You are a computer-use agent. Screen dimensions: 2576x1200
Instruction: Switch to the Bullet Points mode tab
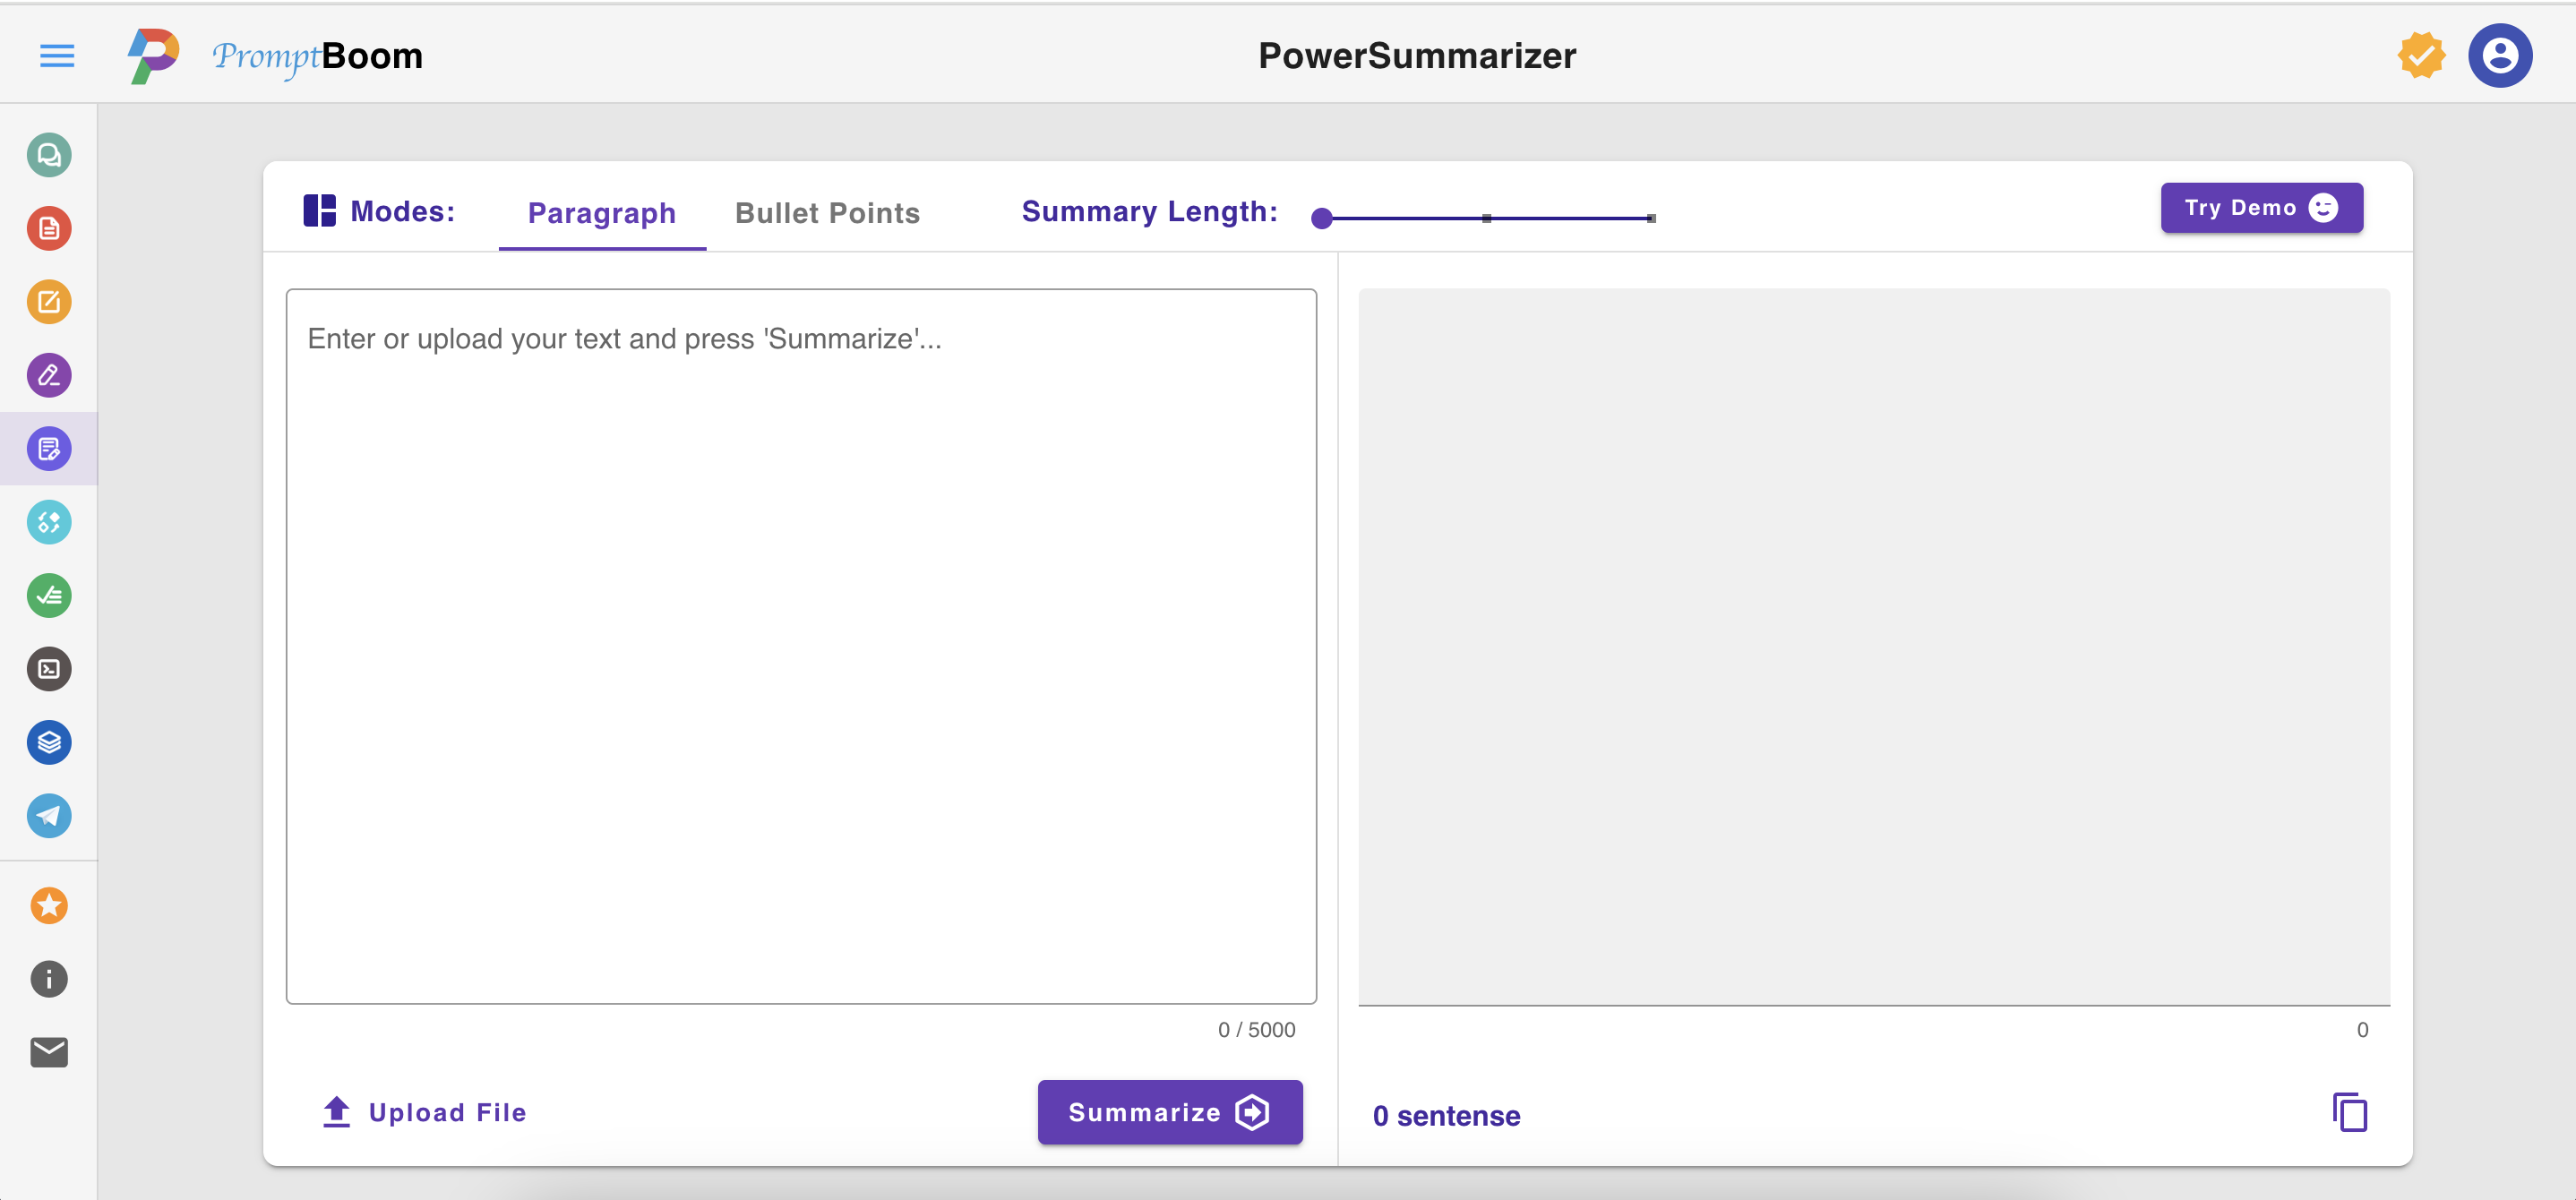pos(827,213)
